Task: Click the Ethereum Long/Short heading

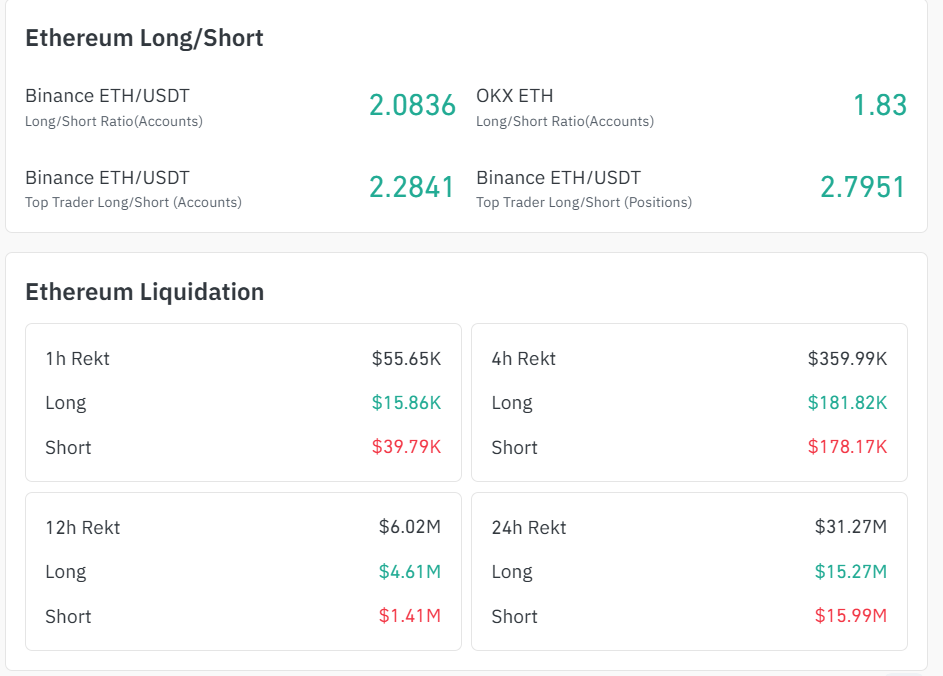Action: pyautogui.click(x=144, y=38)
